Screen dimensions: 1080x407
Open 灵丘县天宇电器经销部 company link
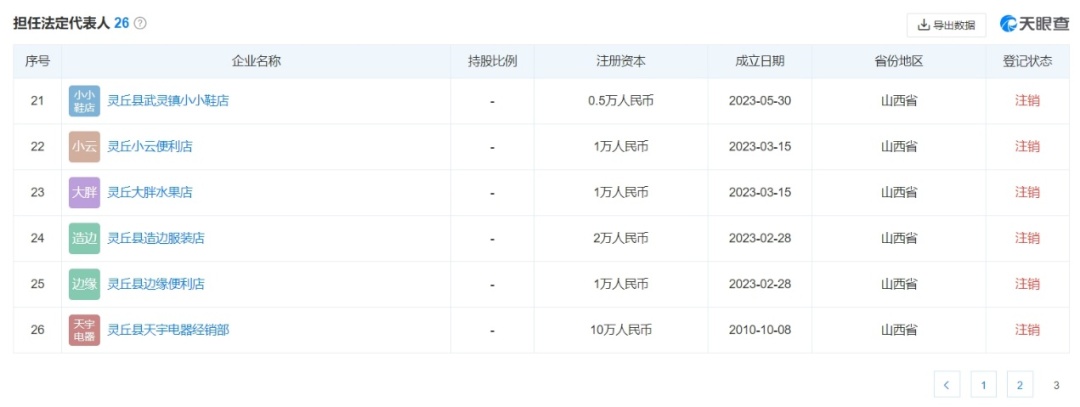pos(168,330)
